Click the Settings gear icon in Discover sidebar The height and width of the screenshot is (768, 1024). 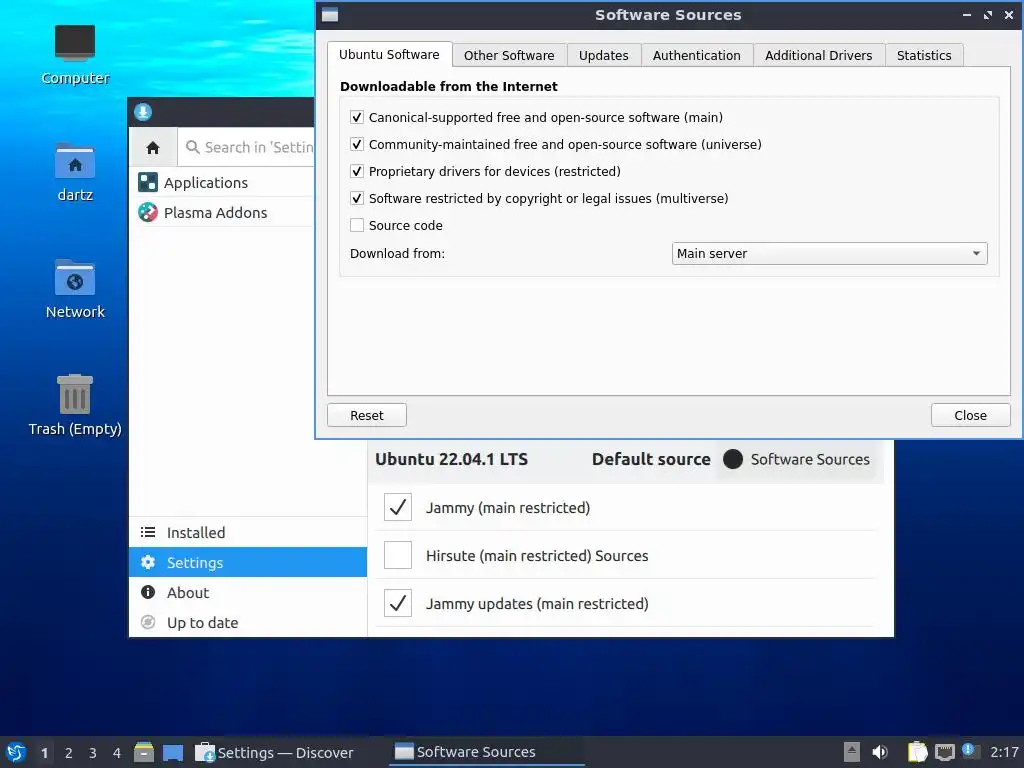click(x=148, y=562)
